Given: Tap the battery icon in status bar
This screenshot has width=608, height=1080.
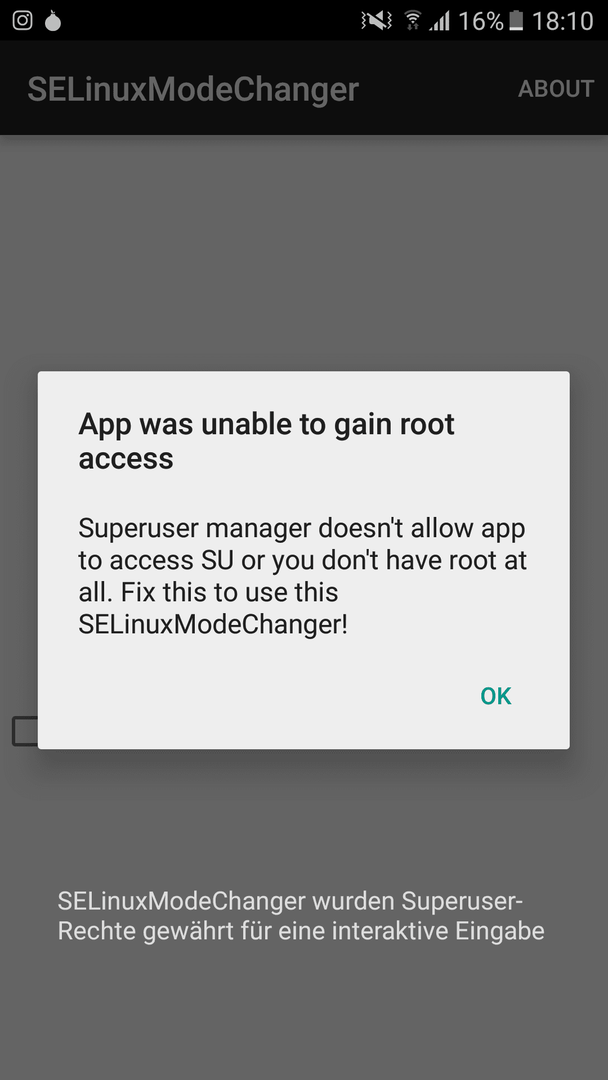Looking at the screenshot, I should (x=516, y=21).
